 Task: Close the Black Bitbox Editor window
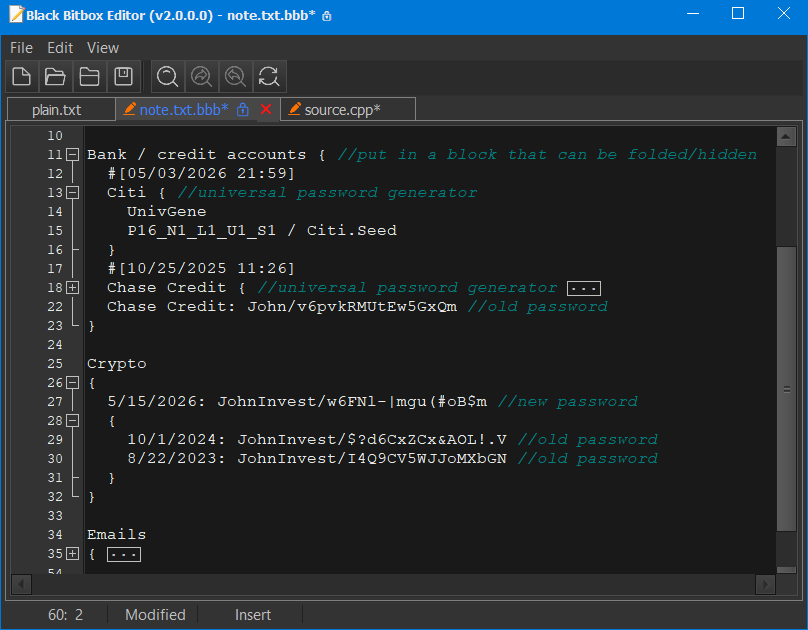click(784, 14)
